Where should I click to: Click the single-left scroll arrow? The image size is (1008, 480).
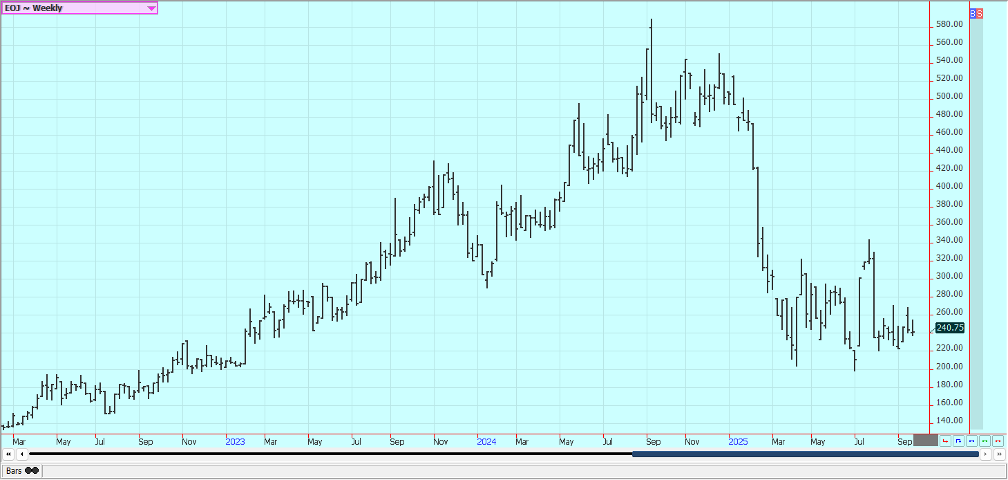coord(22,454)
